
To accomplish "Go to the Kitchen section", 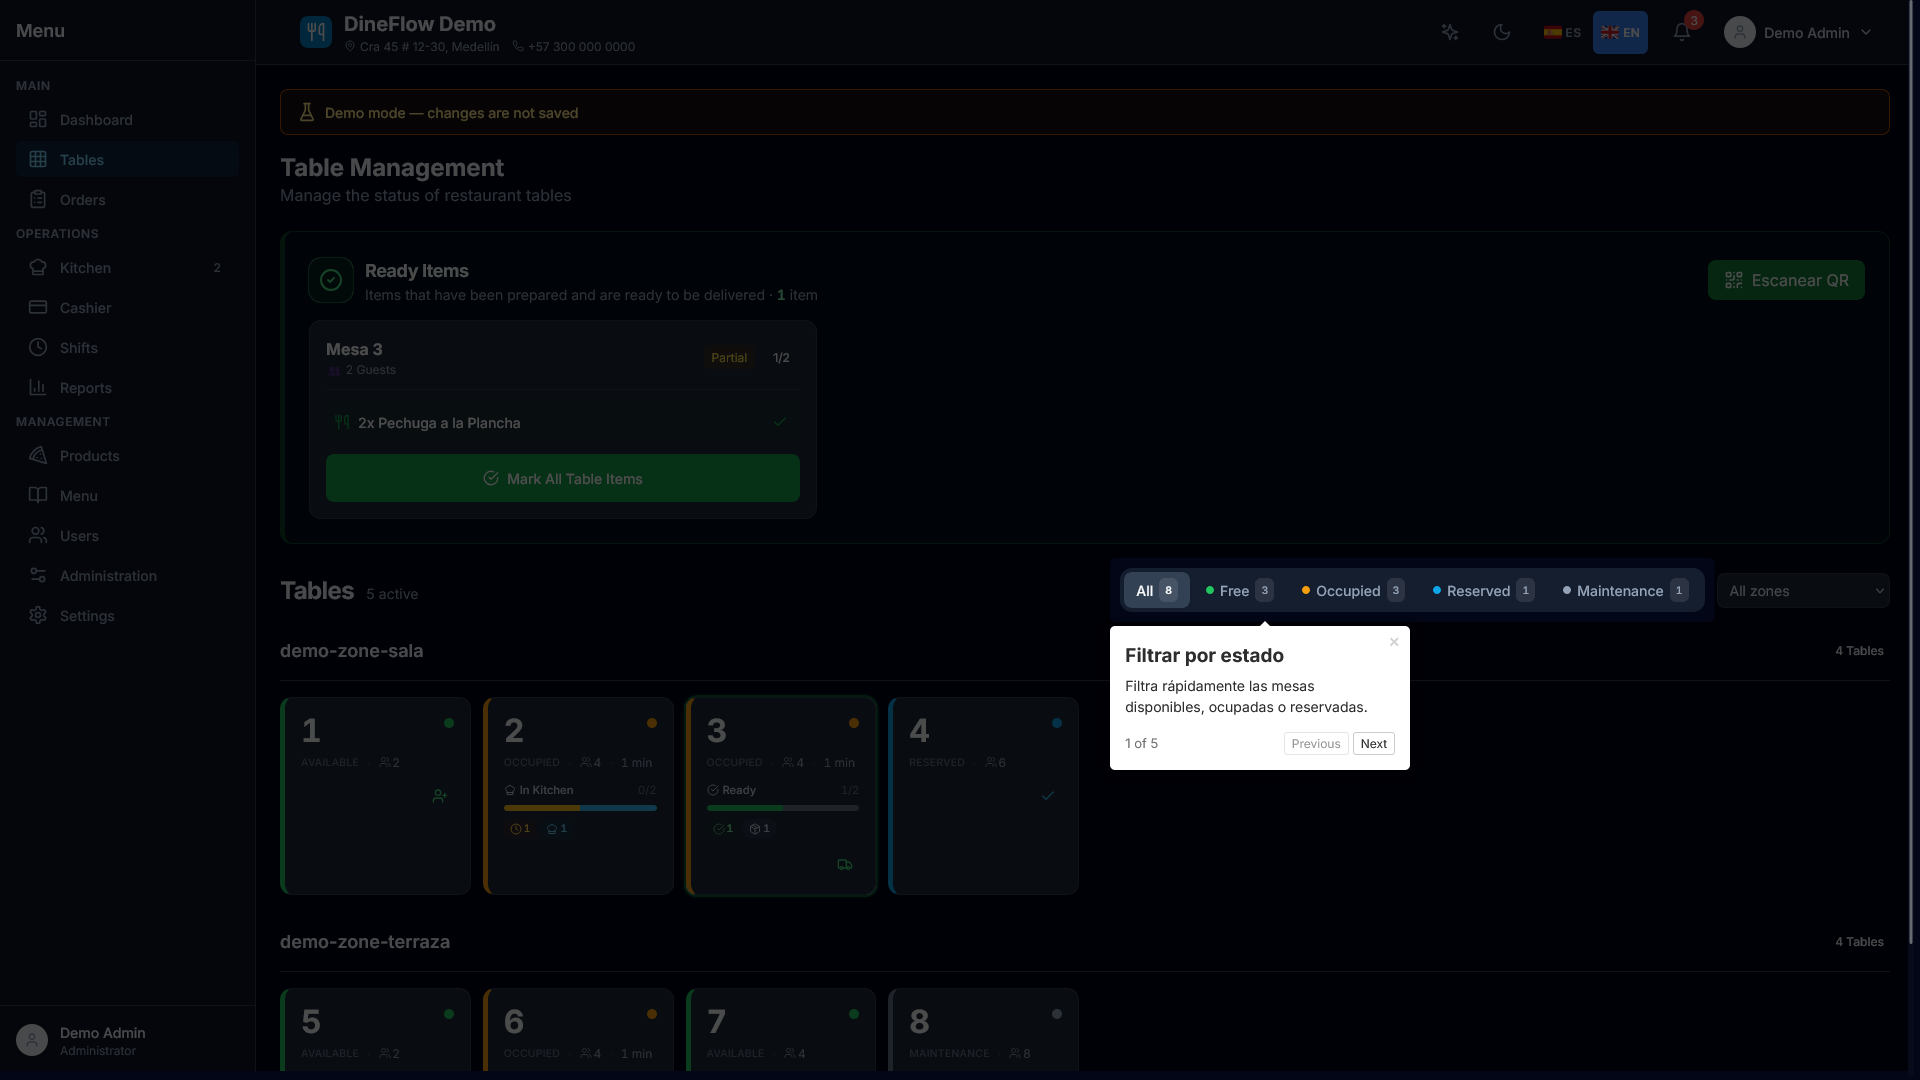I will point(128,268).
